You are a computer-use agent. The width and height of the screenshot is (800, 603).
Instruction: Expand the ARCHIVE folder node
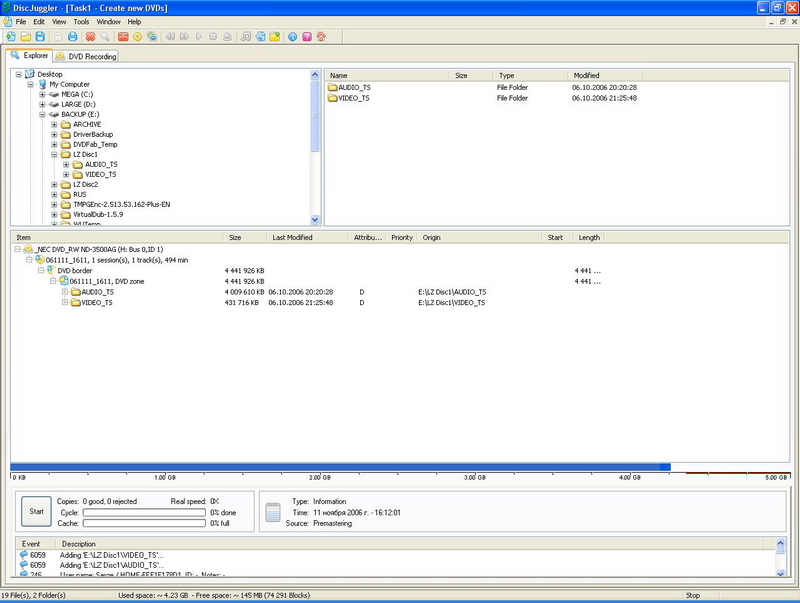click(54, 124)
